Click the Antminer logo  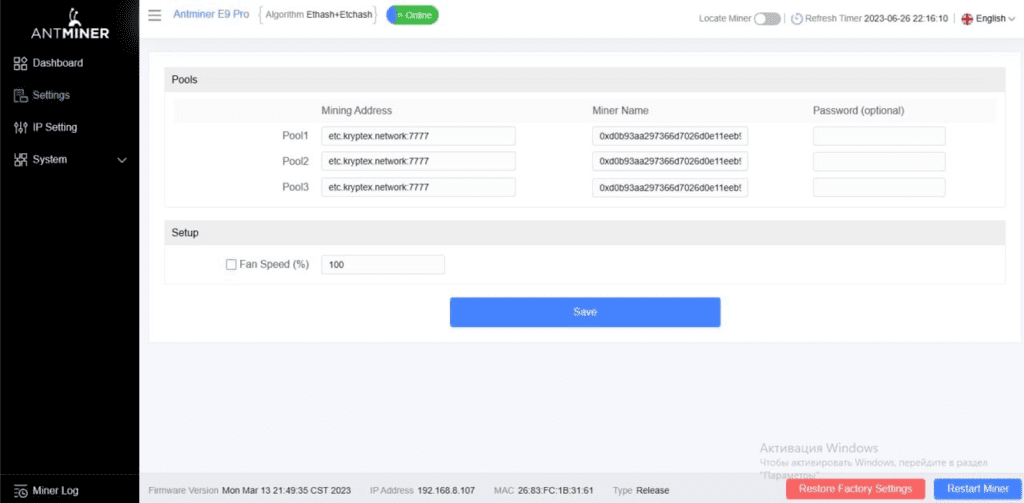click(69, 24)
